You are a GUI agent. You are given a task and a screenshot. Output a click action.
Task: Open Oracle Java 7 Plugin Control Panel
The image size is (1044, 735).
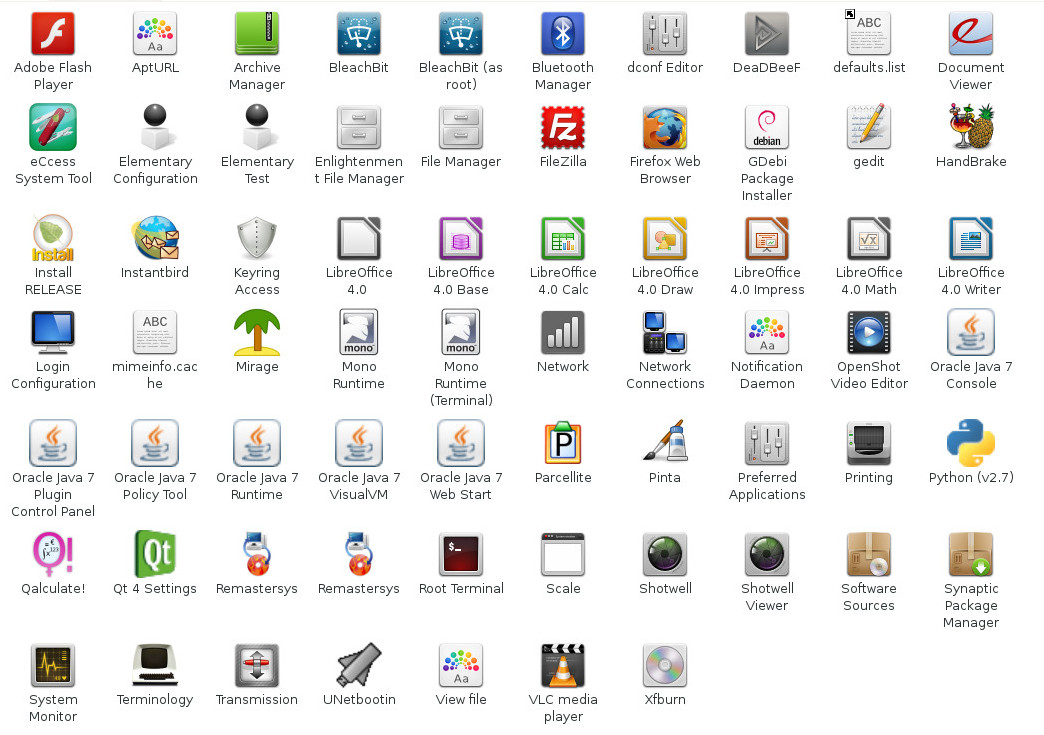coord(53,443)
